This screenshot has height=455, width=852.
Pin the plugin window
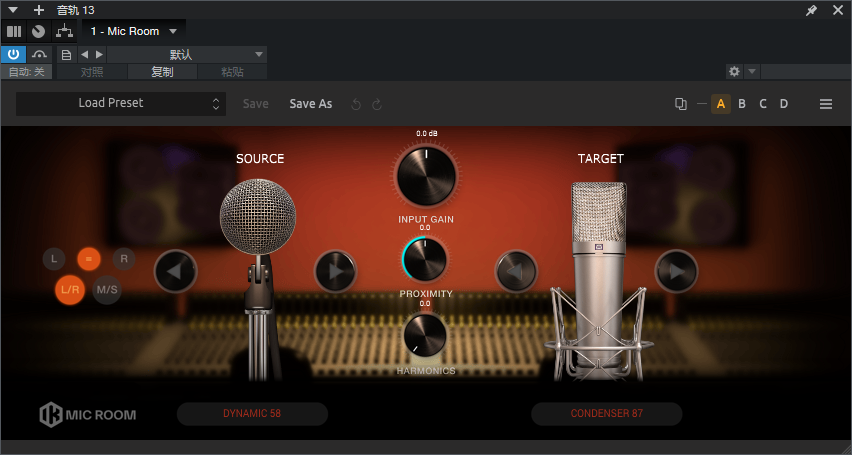tap(811, 10)
